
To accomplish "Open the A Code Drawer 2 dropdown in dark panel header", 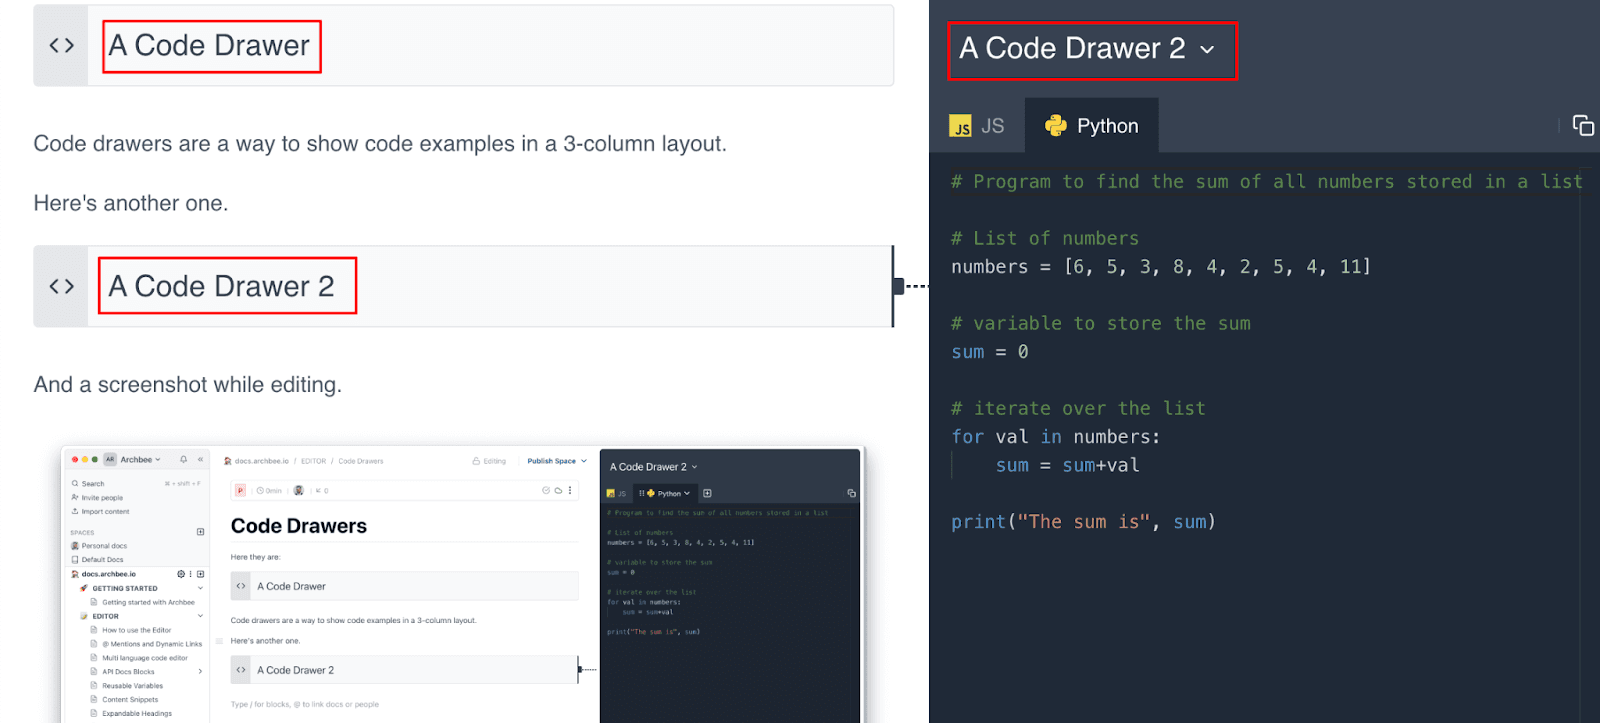I will (1087, 48).
